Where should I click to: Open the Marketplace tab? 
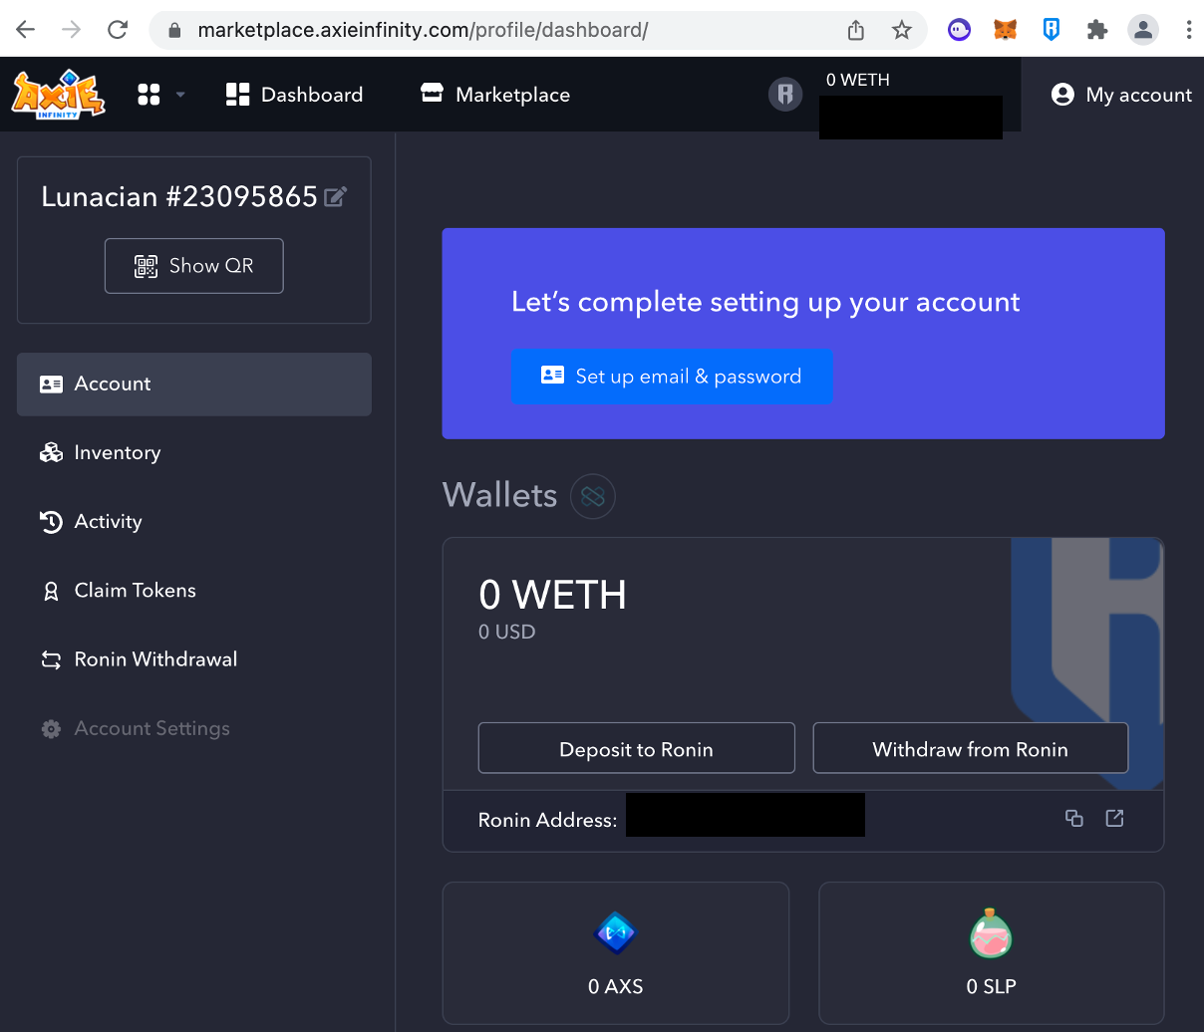click(495, 95)
